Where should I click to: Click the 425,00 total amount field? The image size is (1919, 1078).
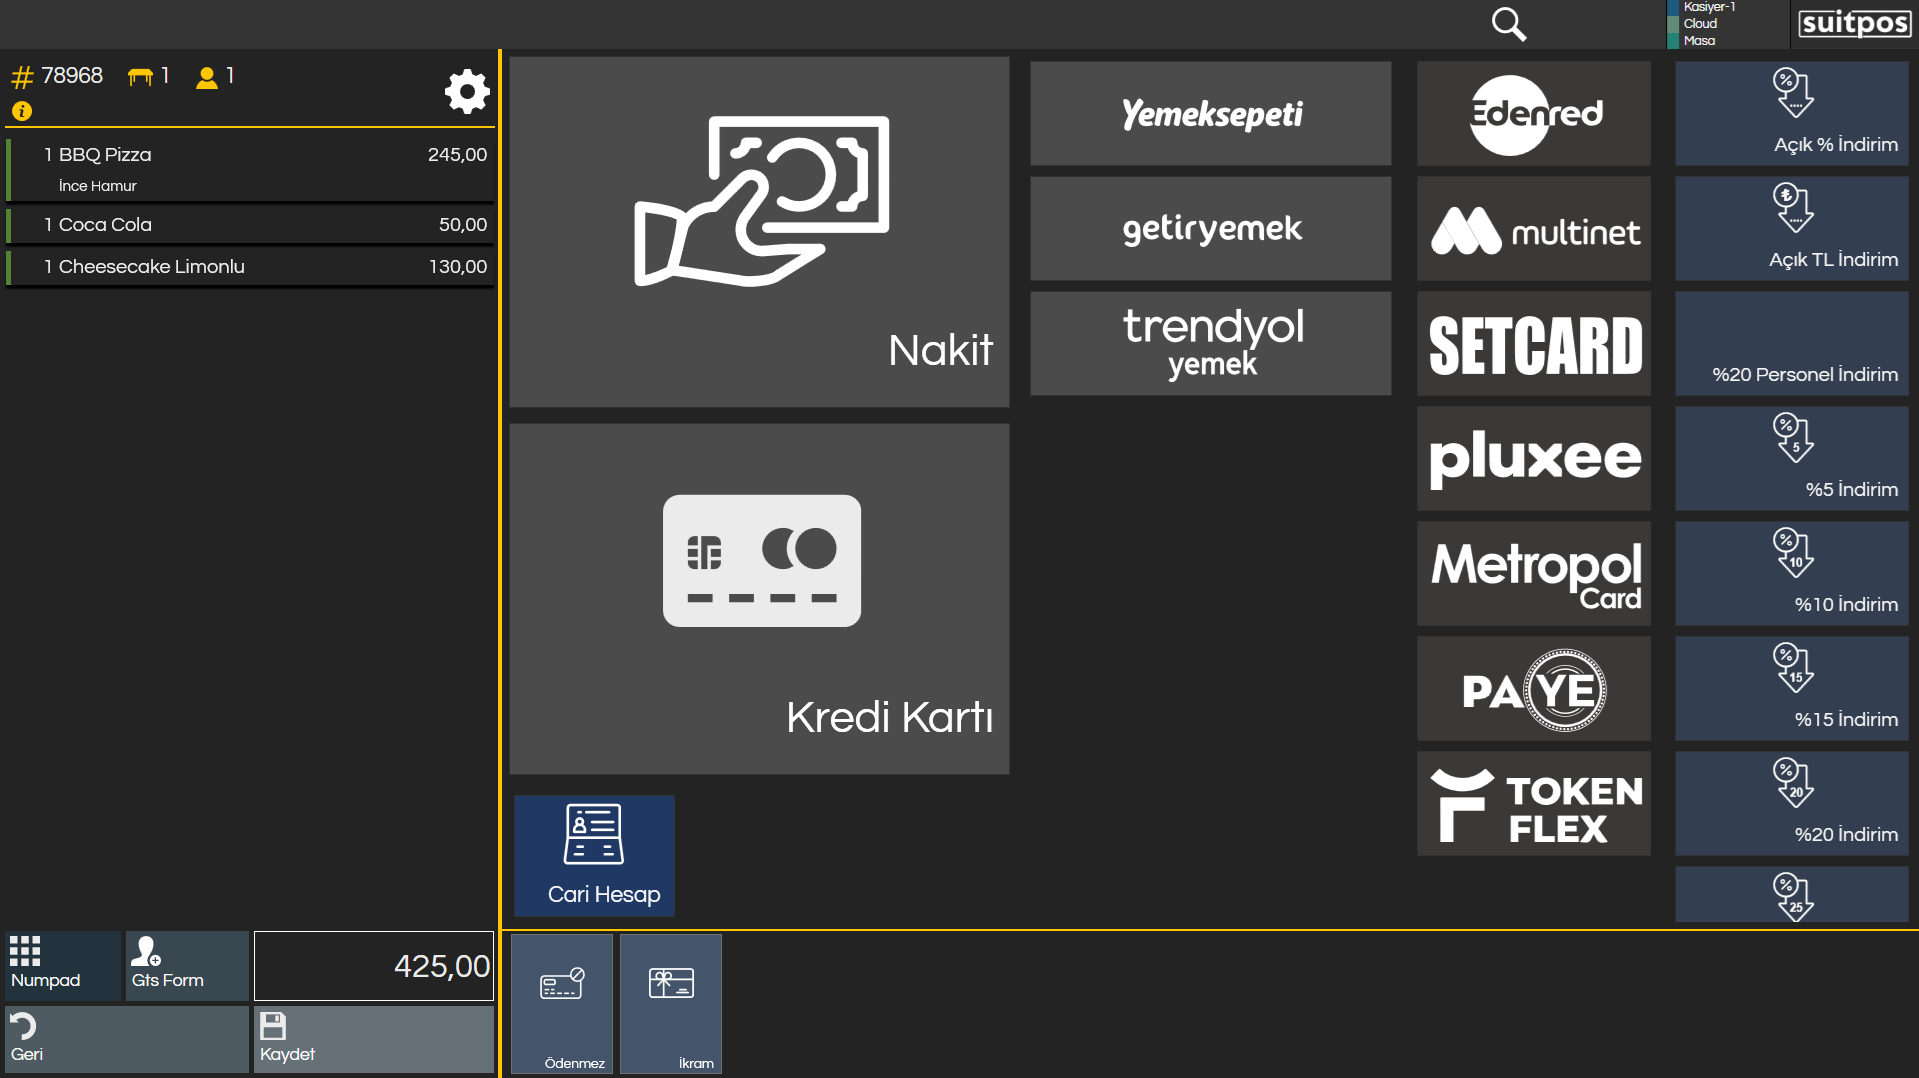click(x=374, y=966)
